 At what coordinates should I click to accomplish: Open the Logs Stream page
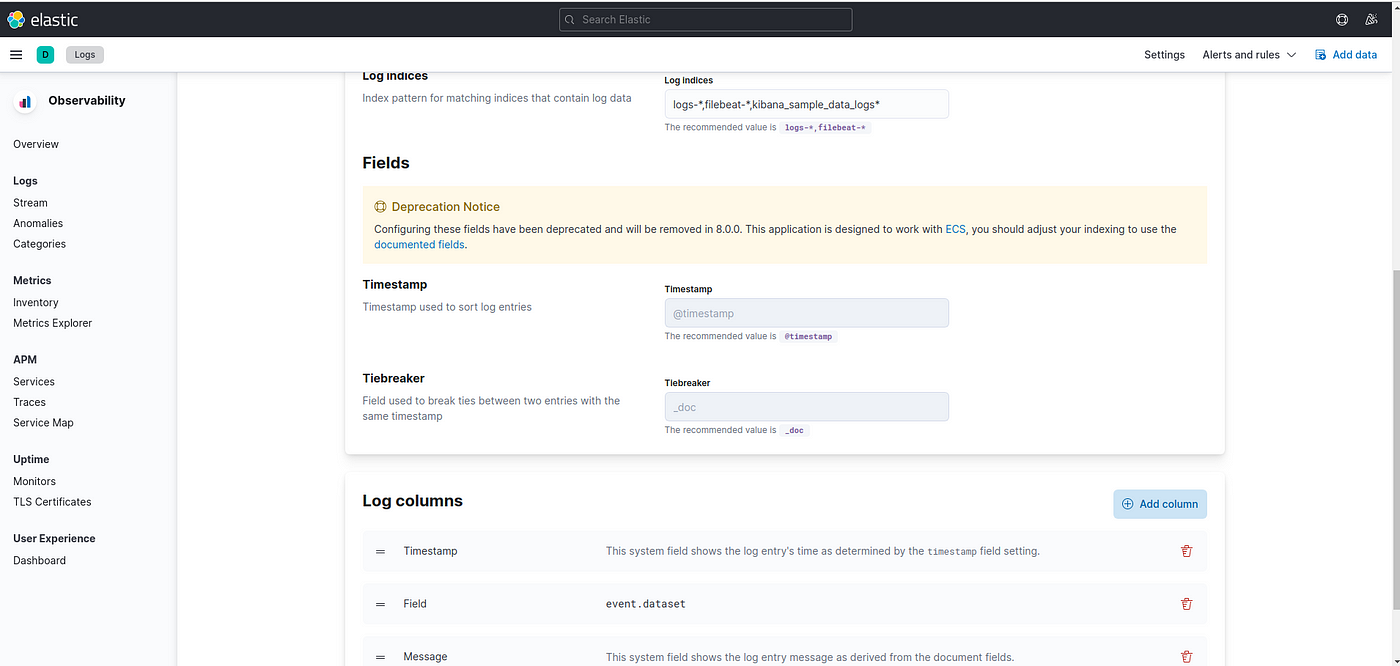tap(30, 203)
